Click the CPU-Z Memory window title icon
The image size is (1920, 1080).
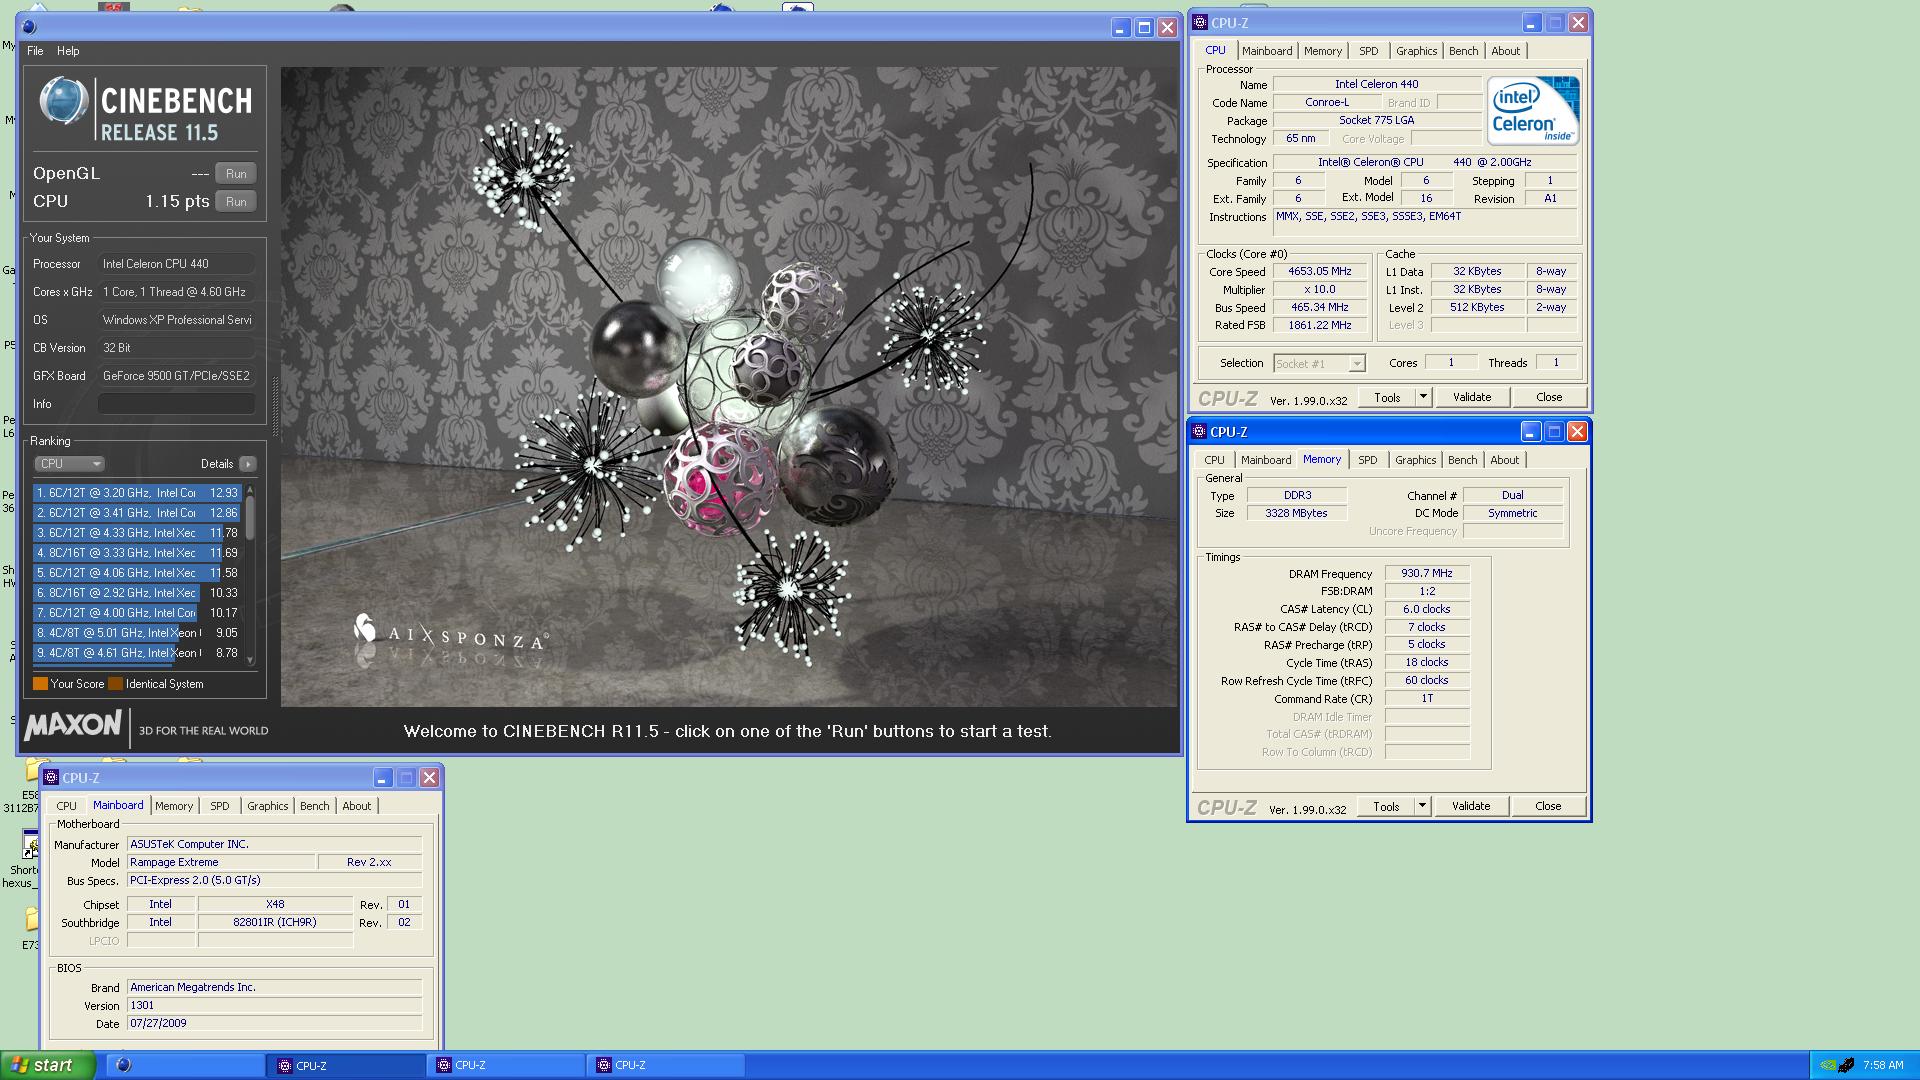[1199, 432]
